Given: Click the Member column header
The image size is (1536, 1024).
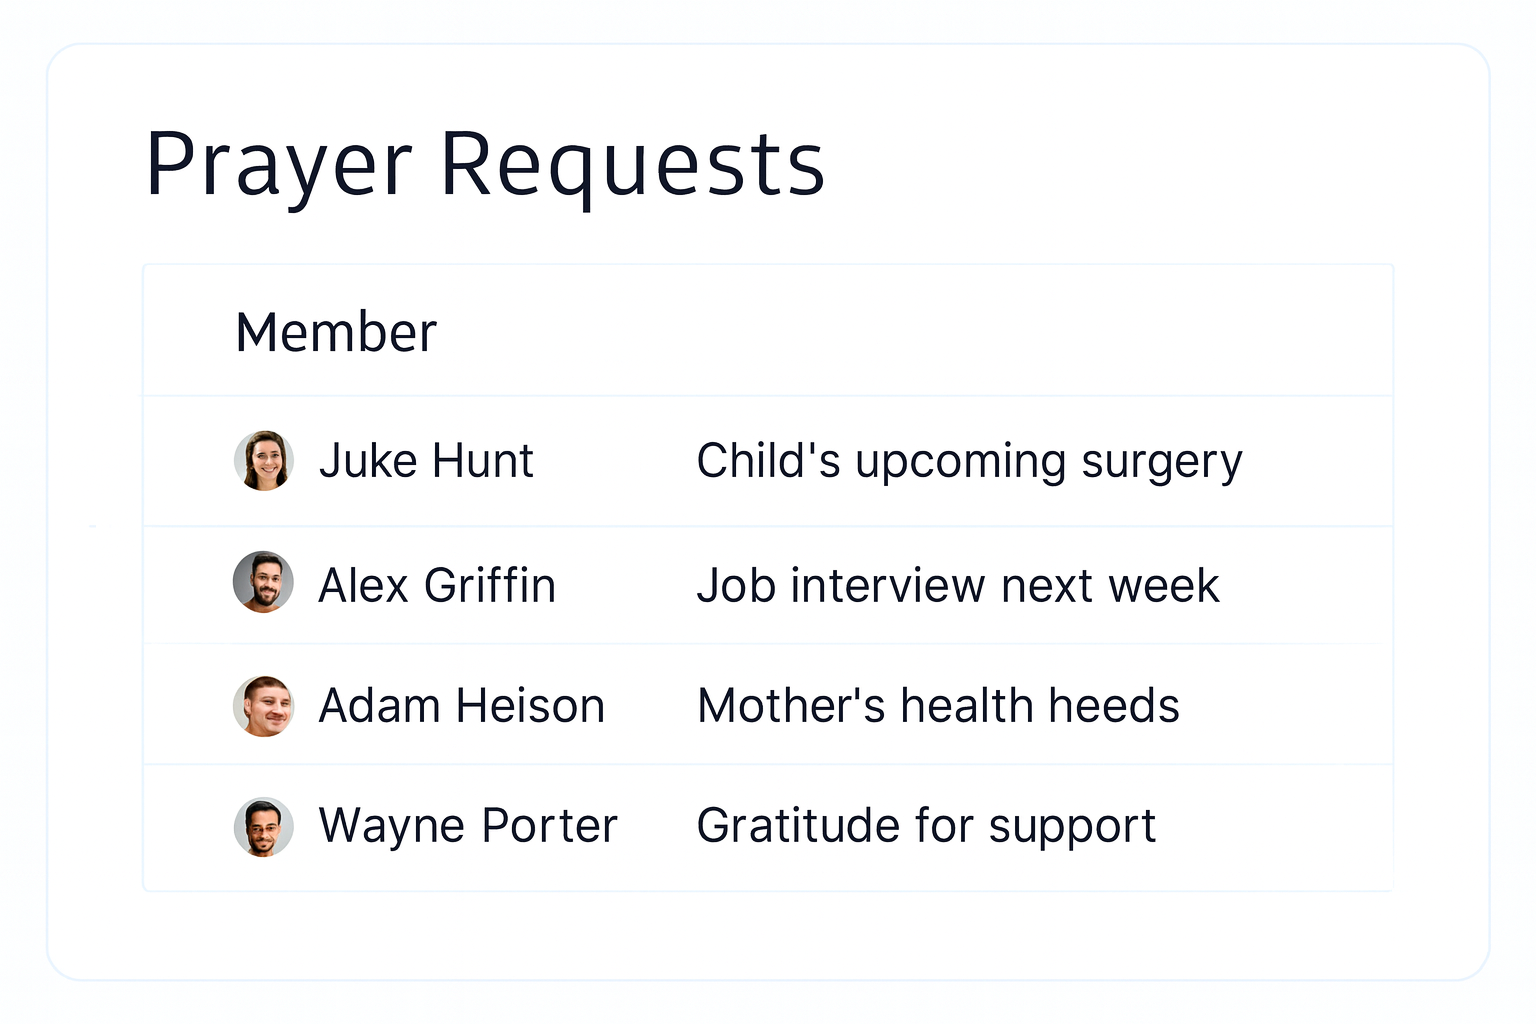Looking at the screenshot, I should click(336, 332).
